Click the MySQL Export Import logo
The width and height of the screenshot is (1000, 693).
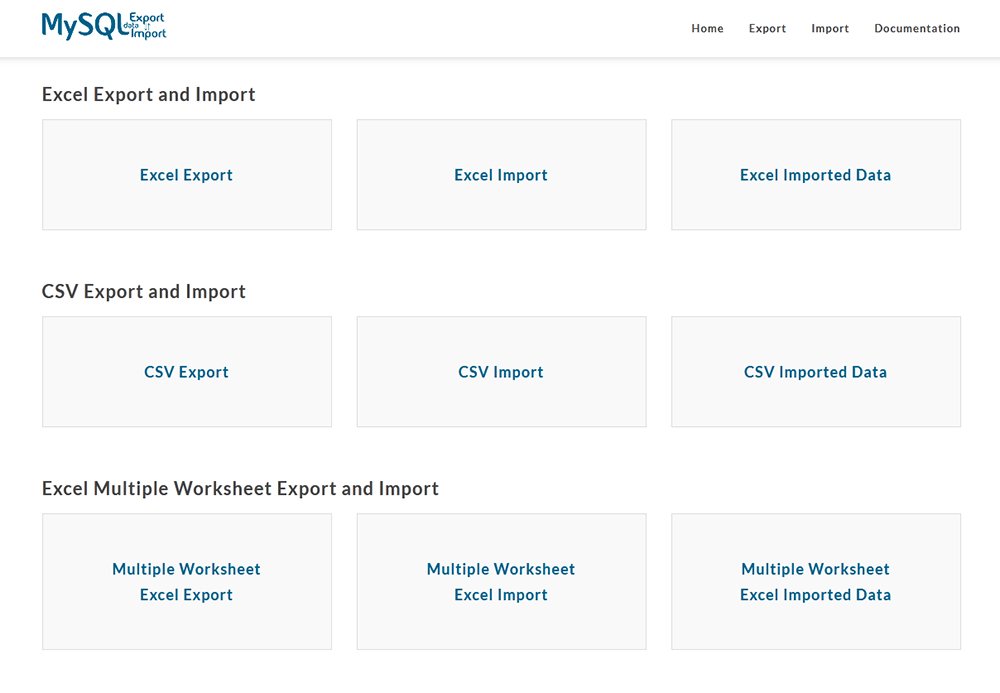click(x=104, y=26)
